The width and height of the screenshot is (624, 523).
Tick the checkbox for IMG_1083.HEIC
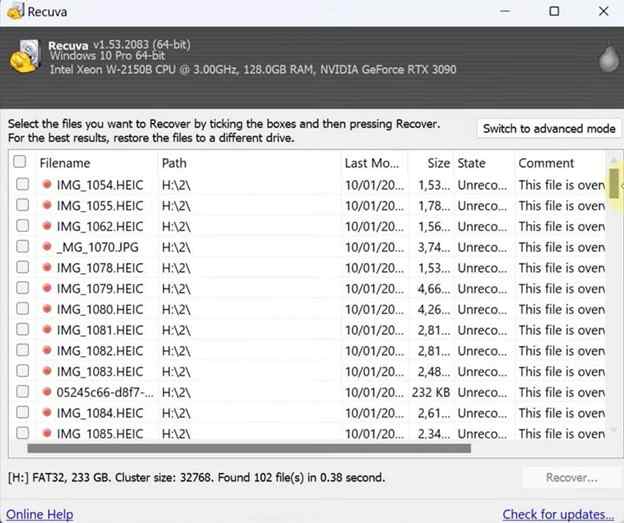(23, 371)
